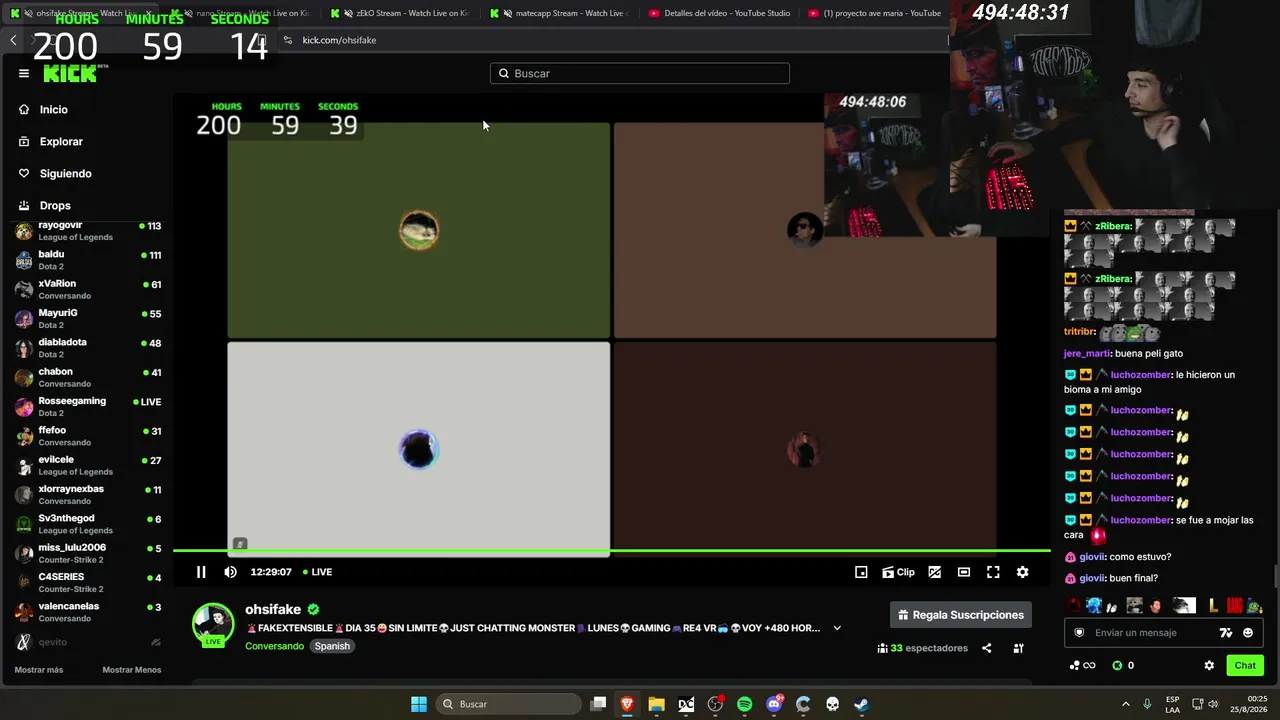This screenshot has height=720, width=1280.
Task: Pause the live stream video
Action: 201,572
